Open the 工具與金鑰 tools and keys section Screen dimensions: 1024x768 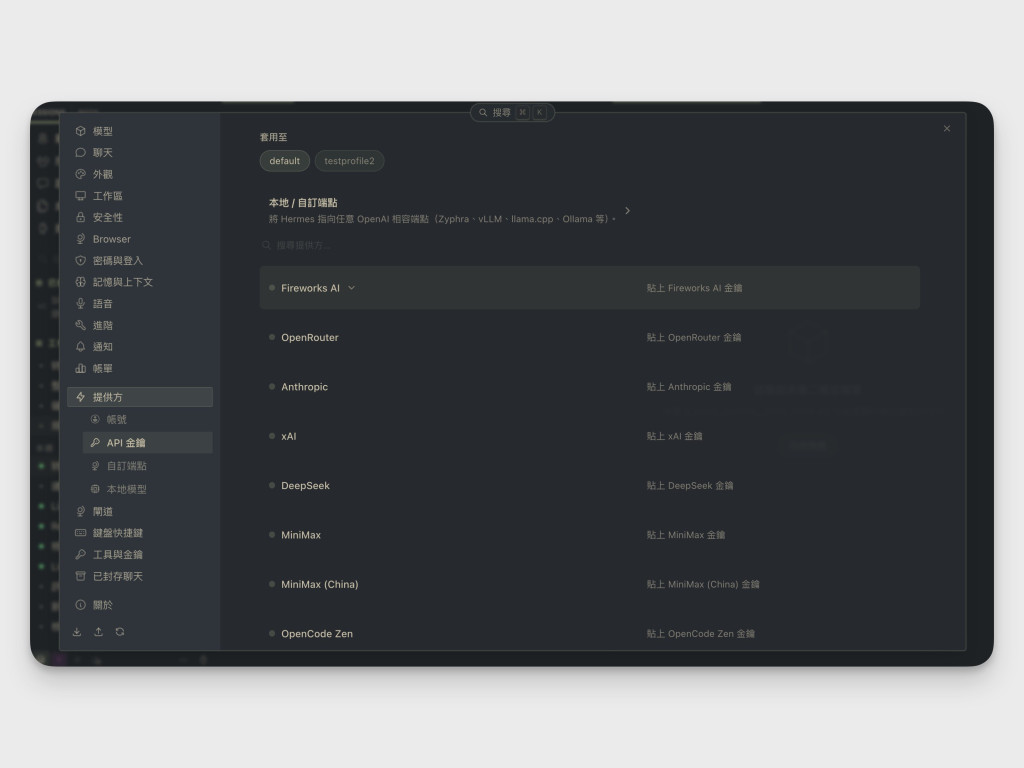tap(140, 554)
